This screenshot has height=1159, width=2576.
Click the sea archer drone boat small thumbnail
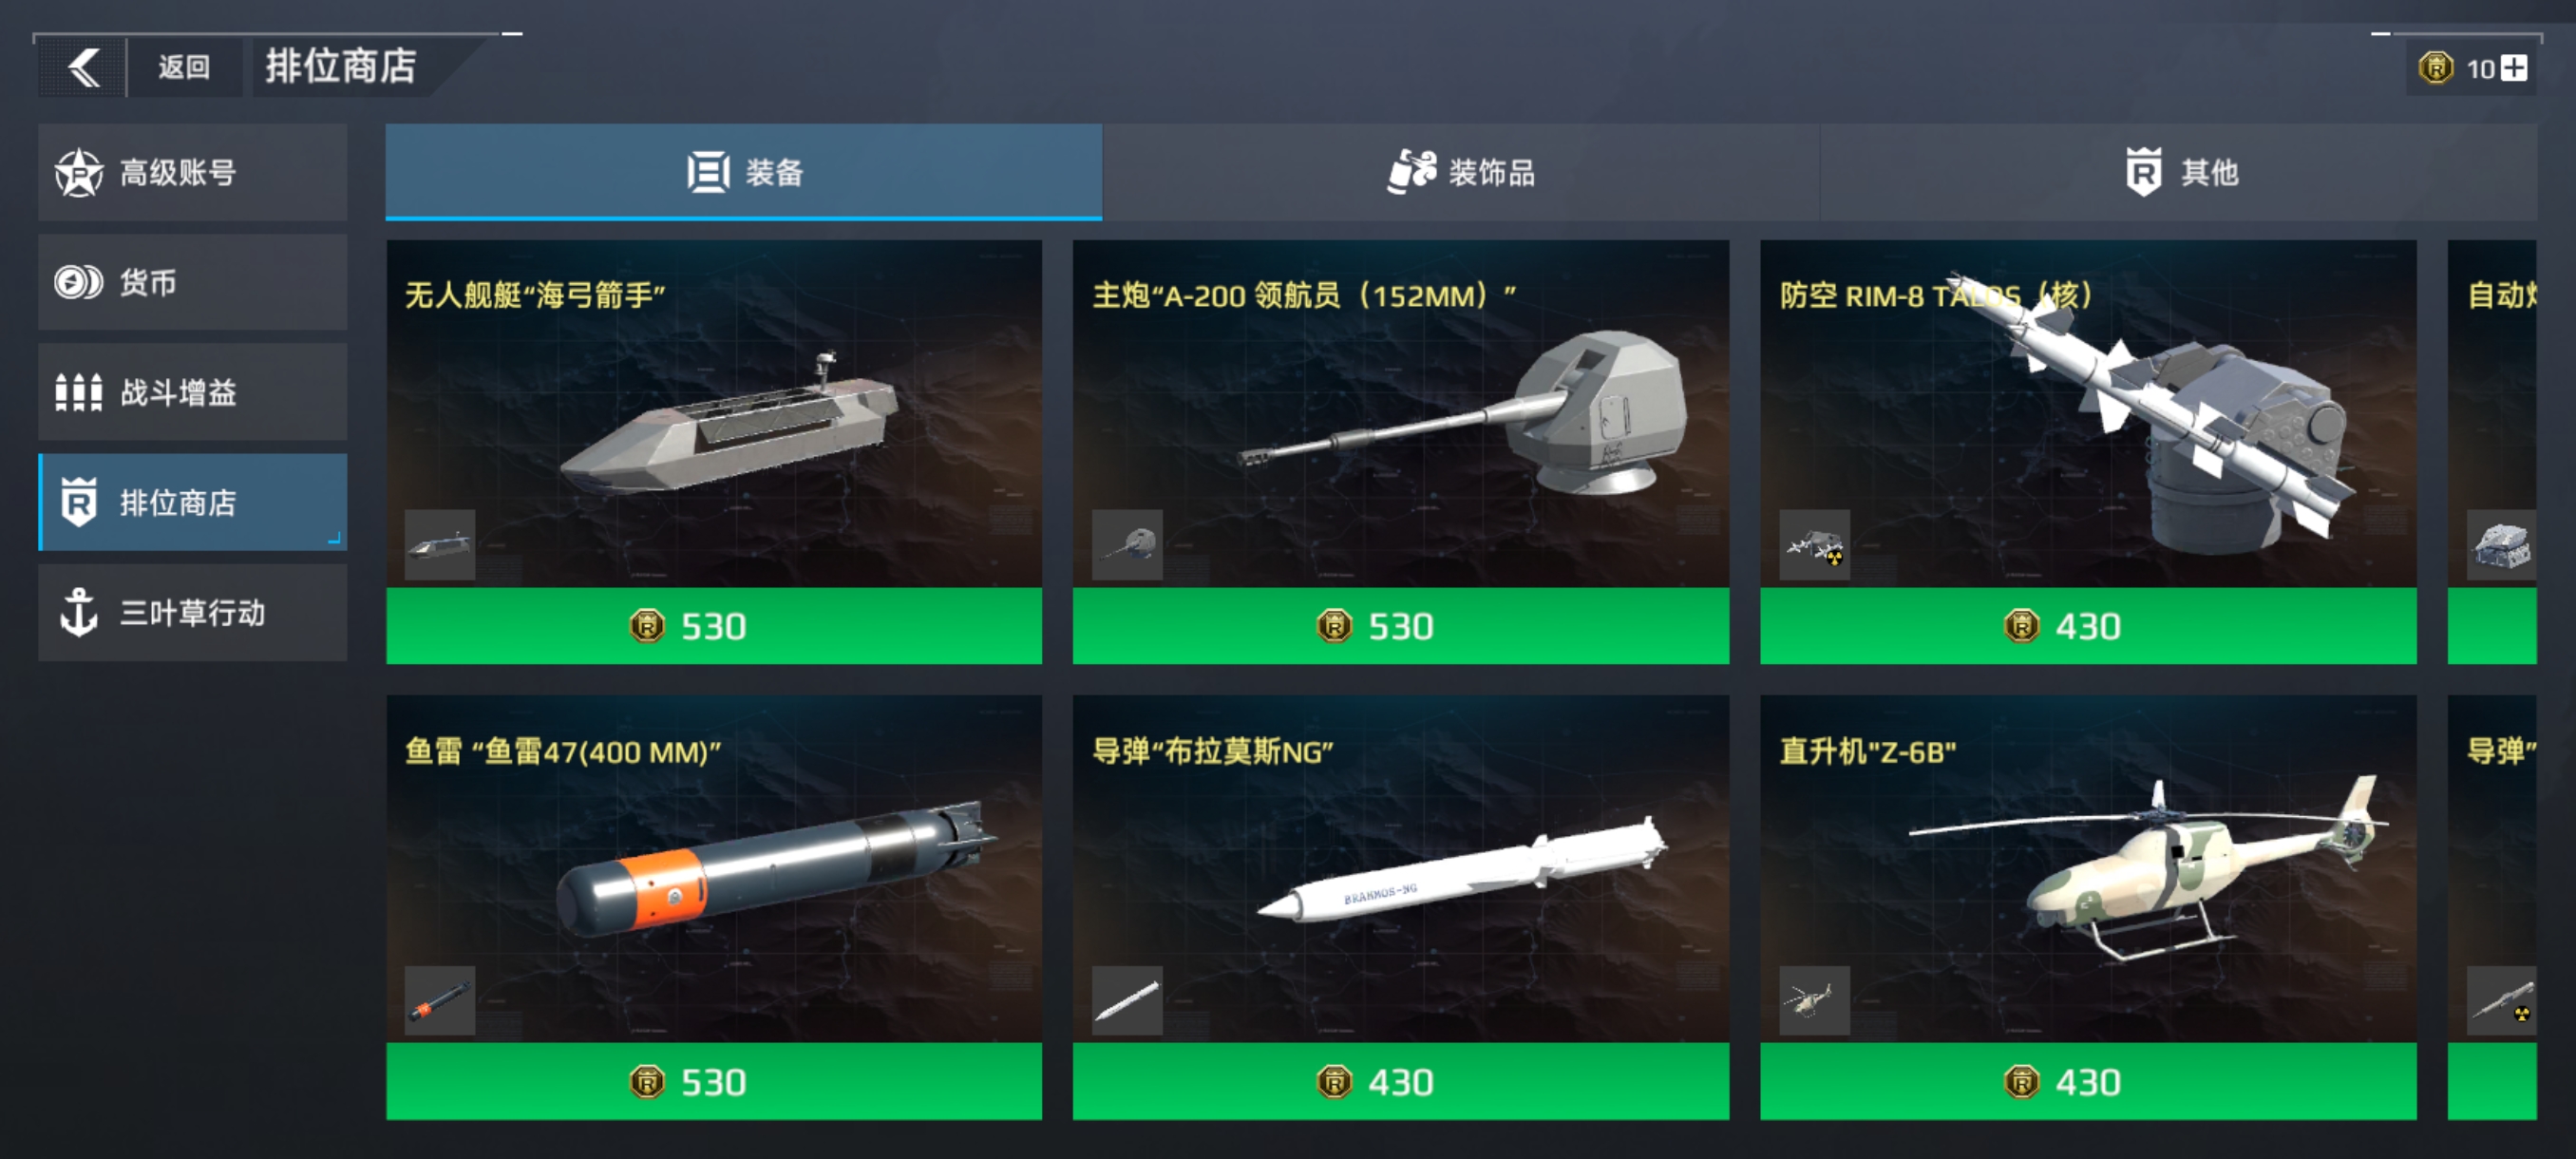click(440, 545)
